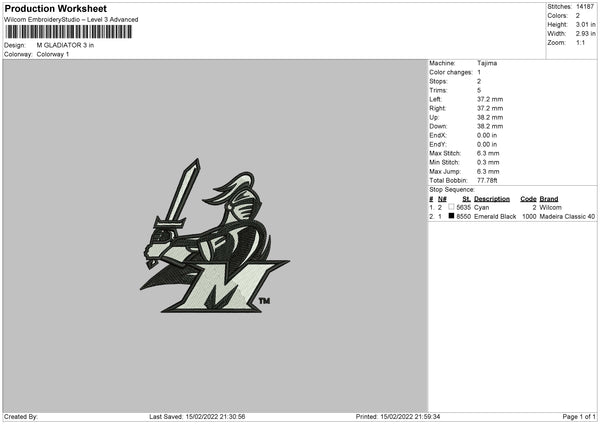The width and height of the screenshot is (600, 424).
Task: Click the Stop Sequence heading
Action: click(452, 190)
